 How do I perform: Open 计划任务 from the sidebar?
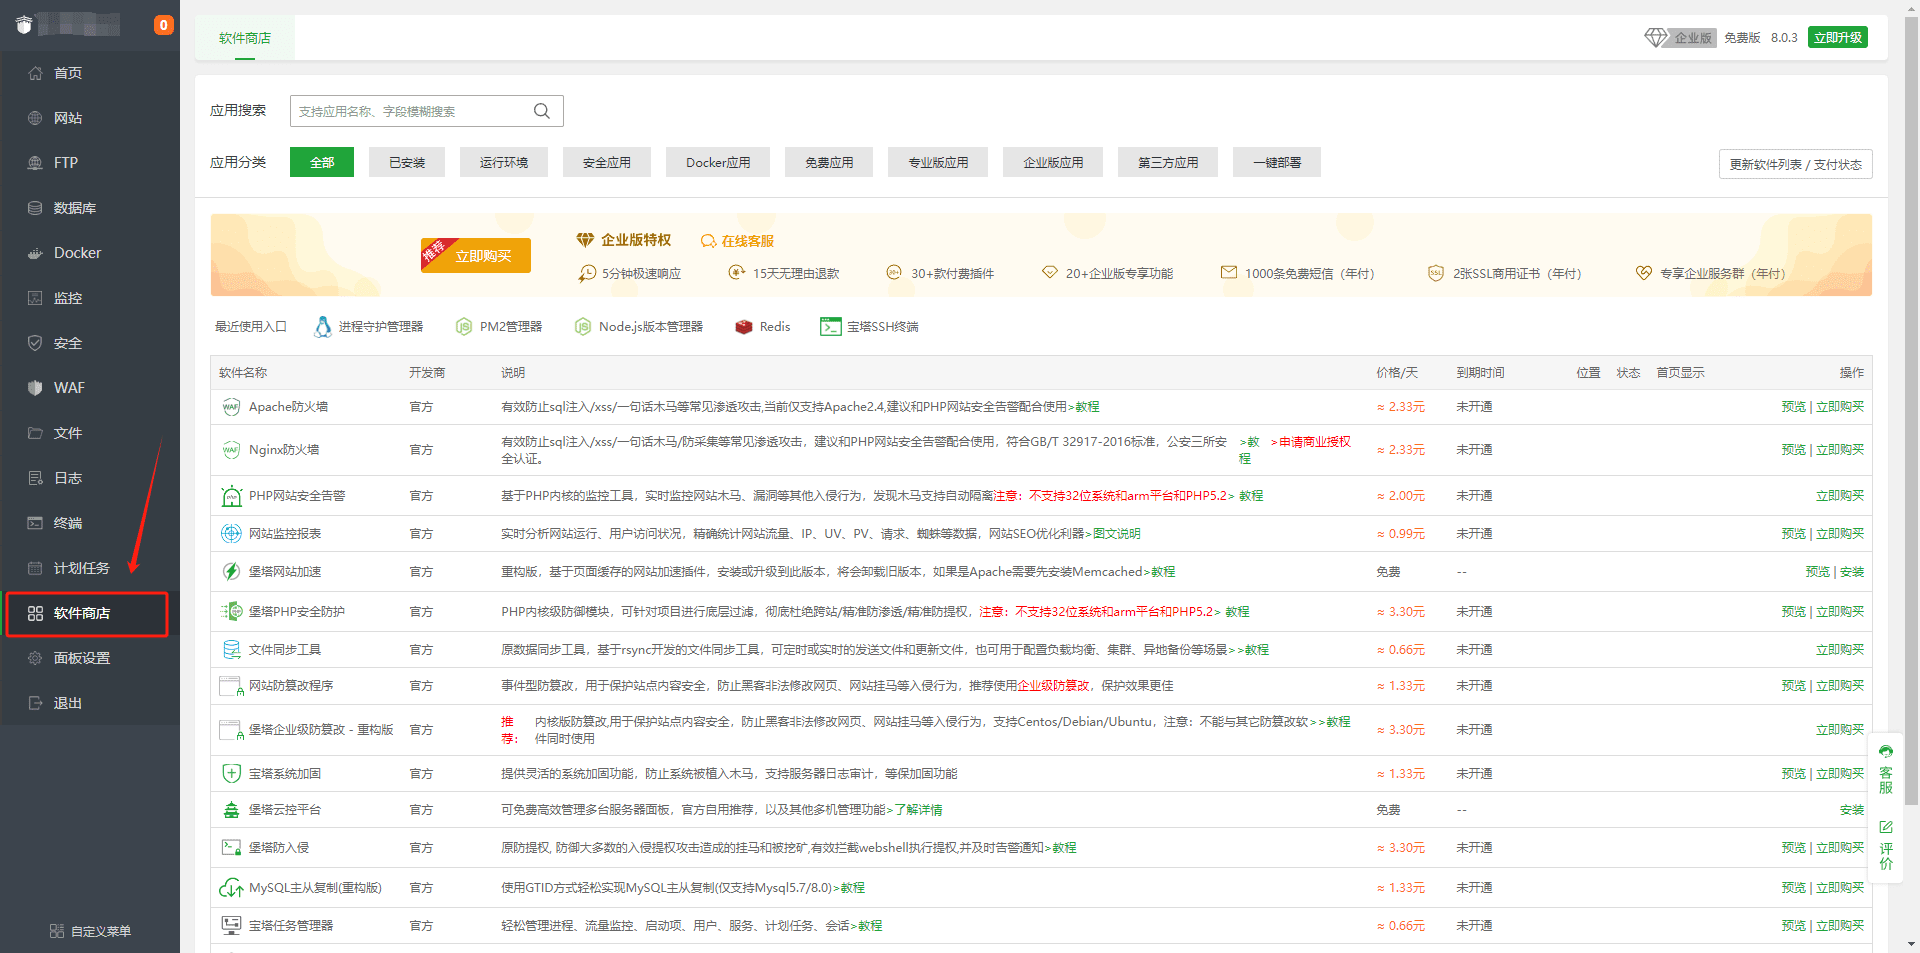[x=81, y=568]
